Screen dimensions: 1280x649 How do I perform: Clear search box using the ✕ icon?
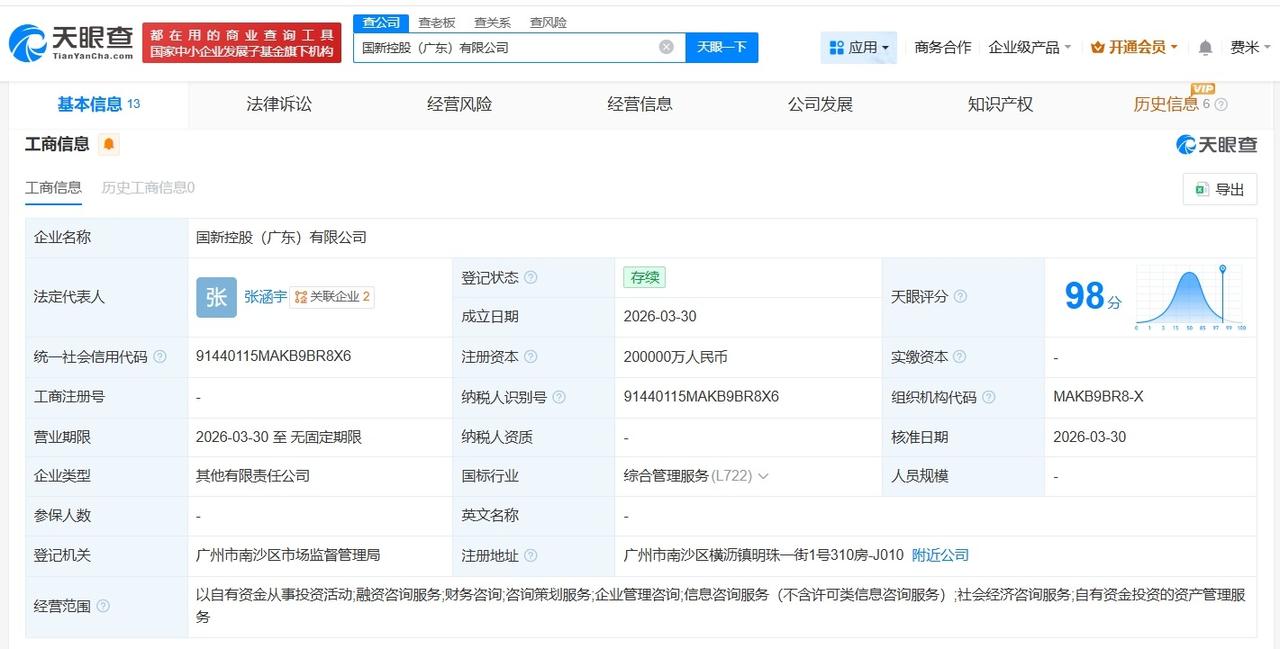pos(665,46)
